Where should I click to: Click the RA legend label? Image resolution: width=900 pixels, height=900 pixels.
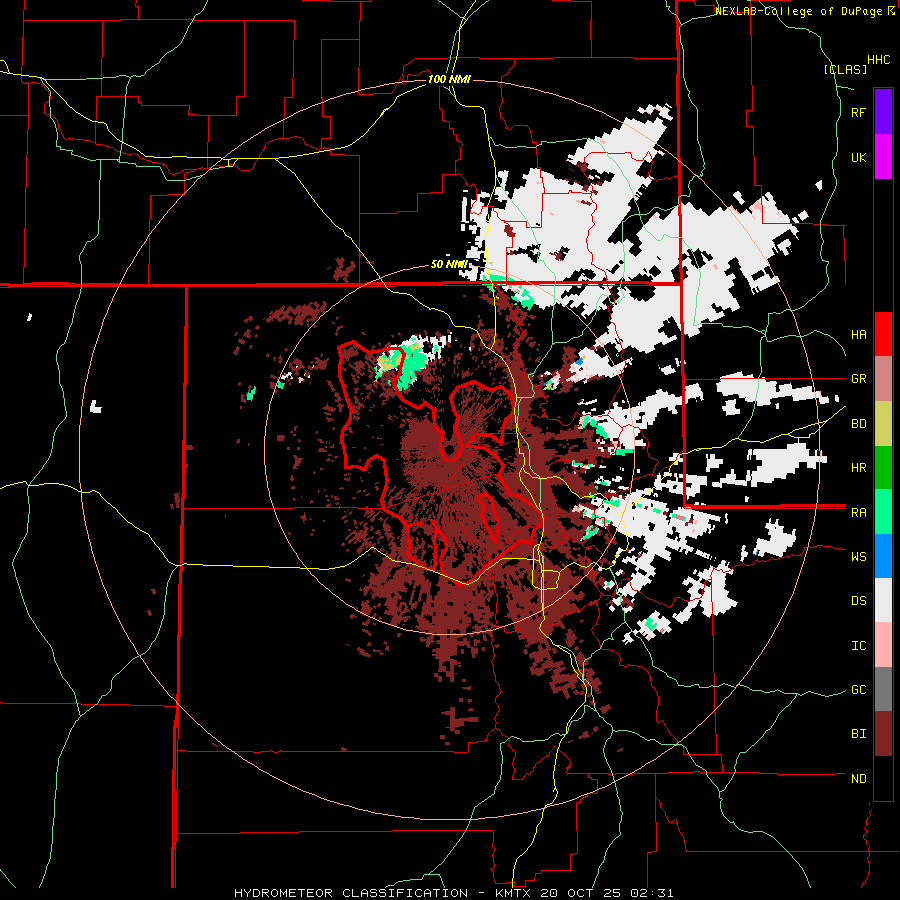(858, 513)
